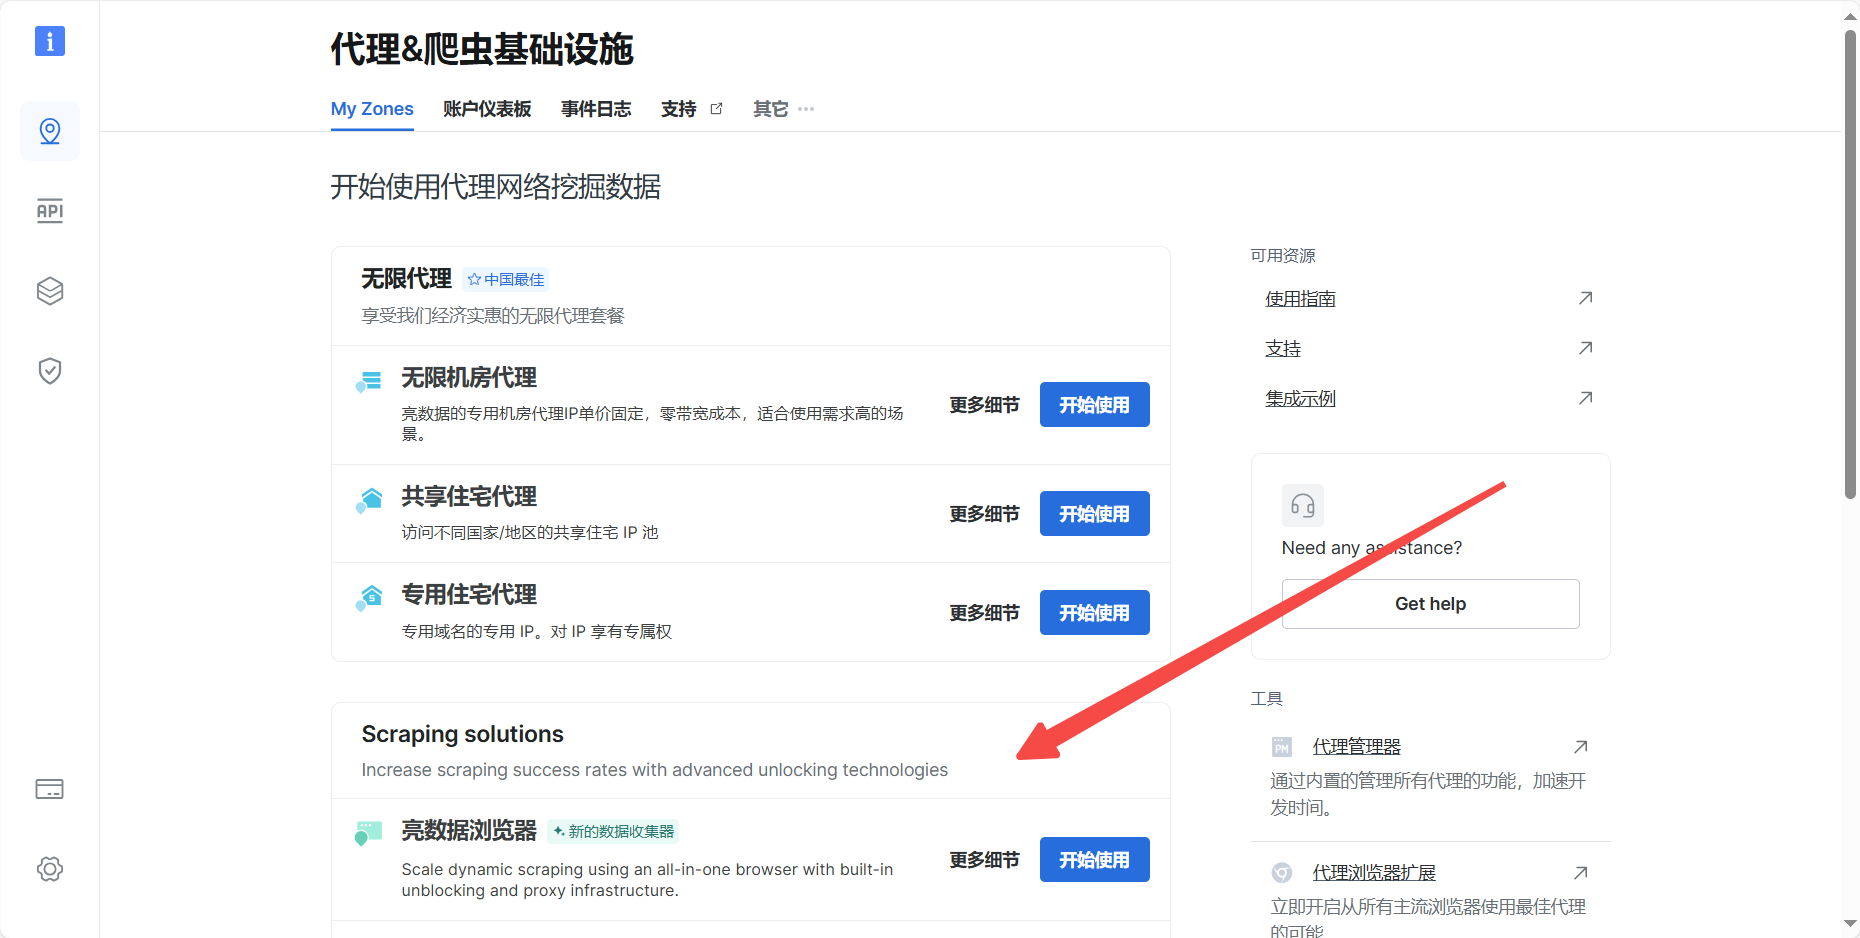The width and height of the screenshot is (1860, 938).
Task: Open the billing card icon in sidebar
Action: (50, 789)
